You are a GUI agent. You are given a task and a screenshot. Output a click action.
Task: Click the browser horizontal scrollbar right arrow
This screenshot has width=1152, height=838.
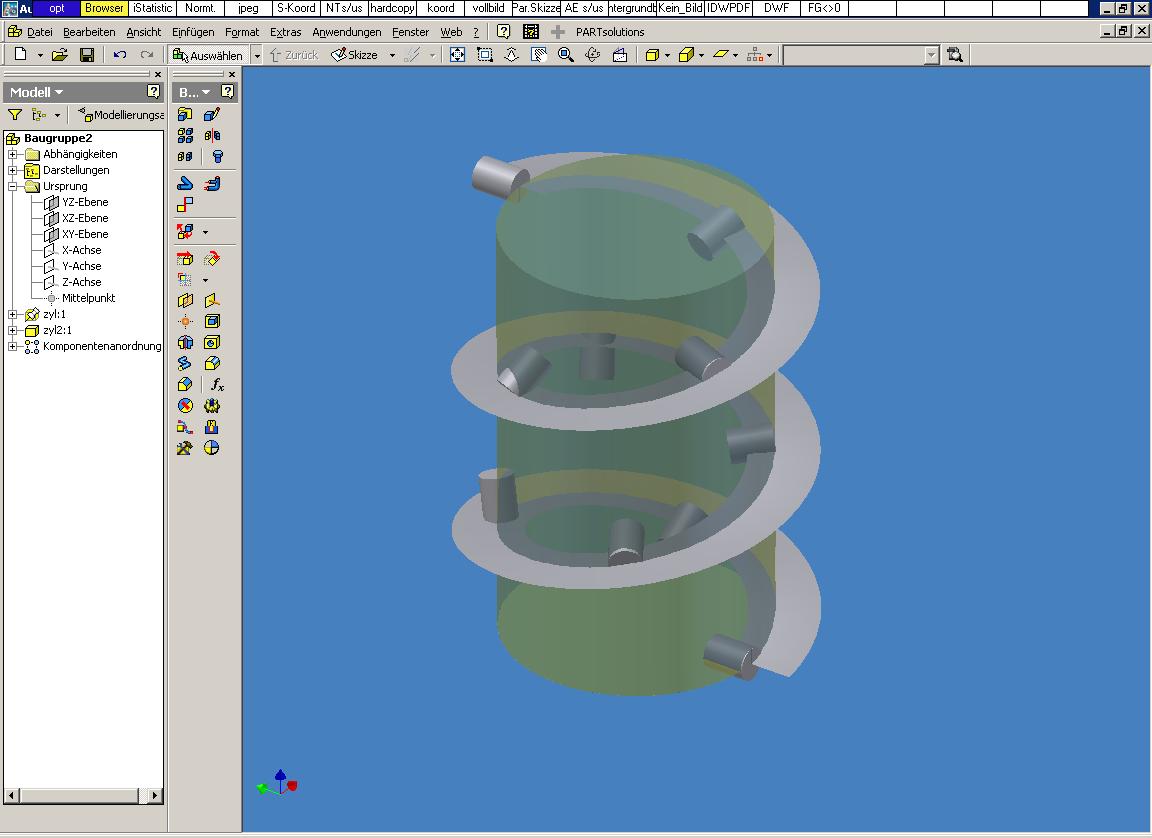point(154,795)
